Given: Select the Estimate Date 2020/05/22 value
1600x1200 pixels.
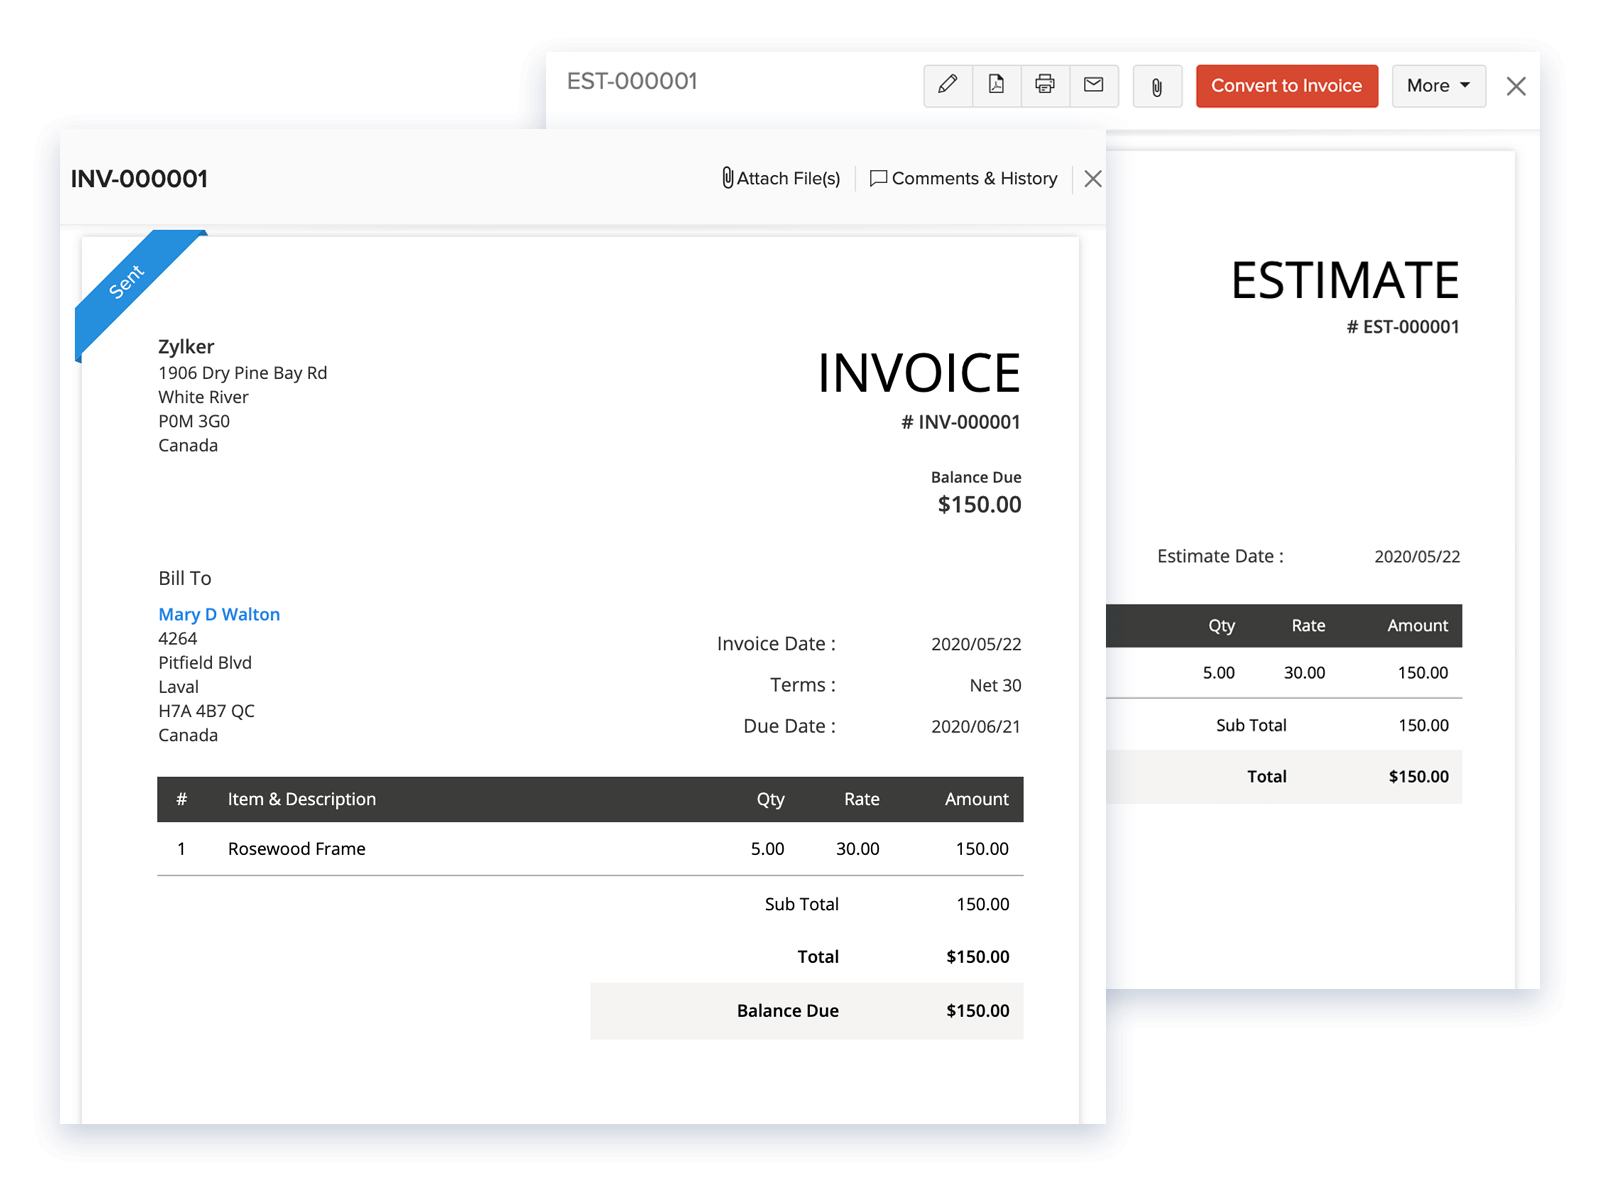Looking at the screenshot, I should pyautogui.click(x=1418, y=556).
